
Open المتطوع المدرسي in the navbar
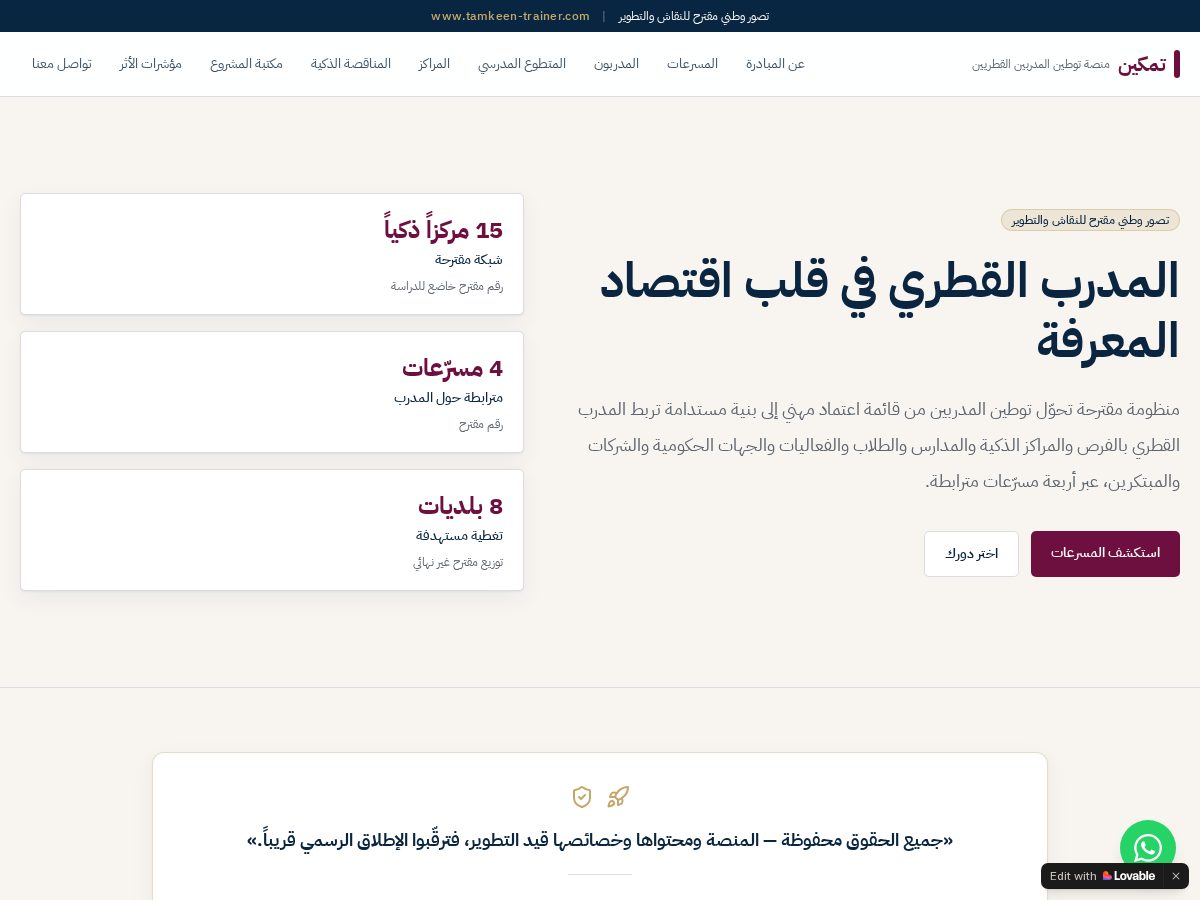pos(522,64)
